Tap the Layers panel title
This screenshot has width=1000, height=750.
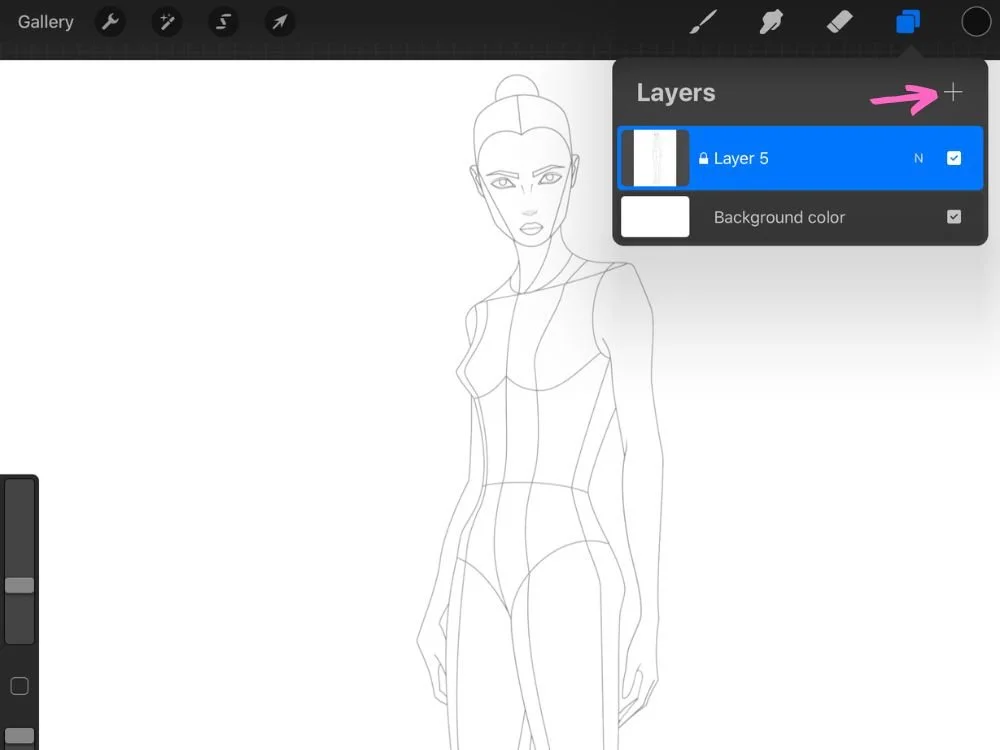click(x=675, y=92)
